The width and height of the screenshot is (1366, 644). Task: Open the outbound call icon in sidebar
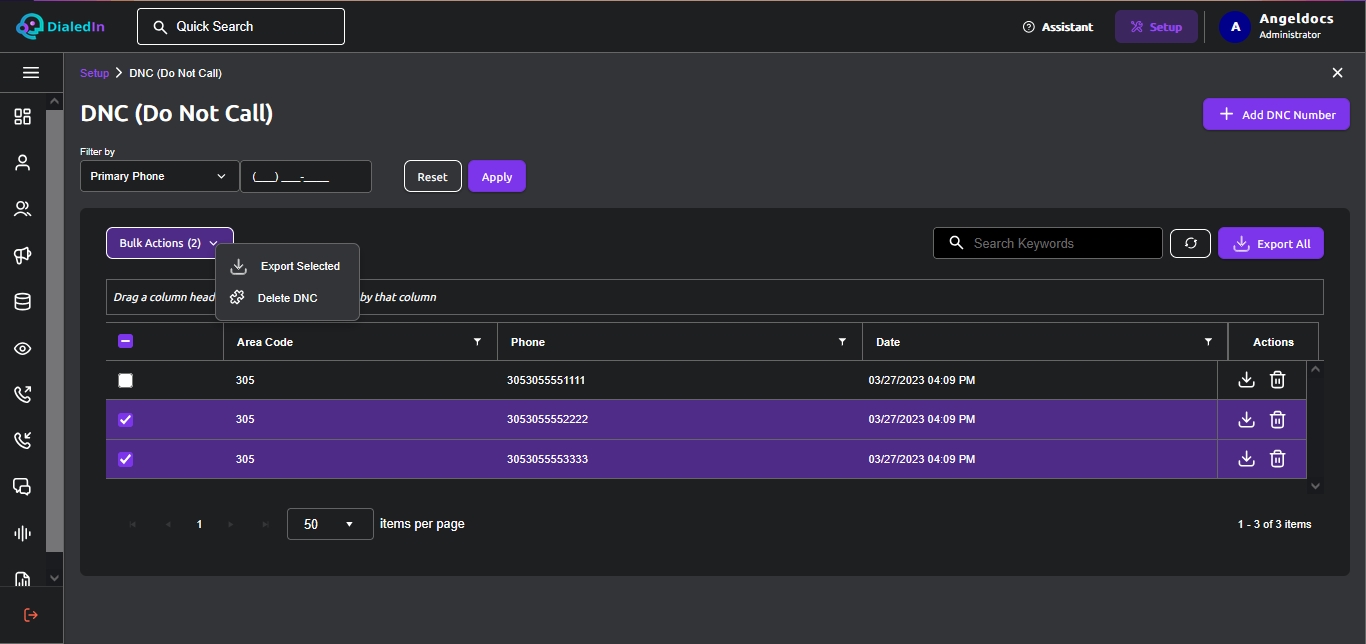22,394
